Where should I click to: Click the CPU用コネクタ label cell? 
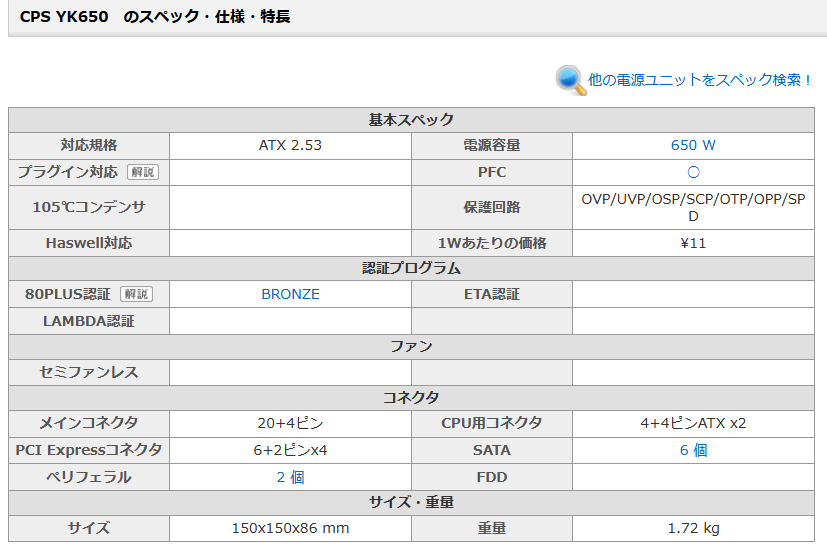(x=492, y=423)
